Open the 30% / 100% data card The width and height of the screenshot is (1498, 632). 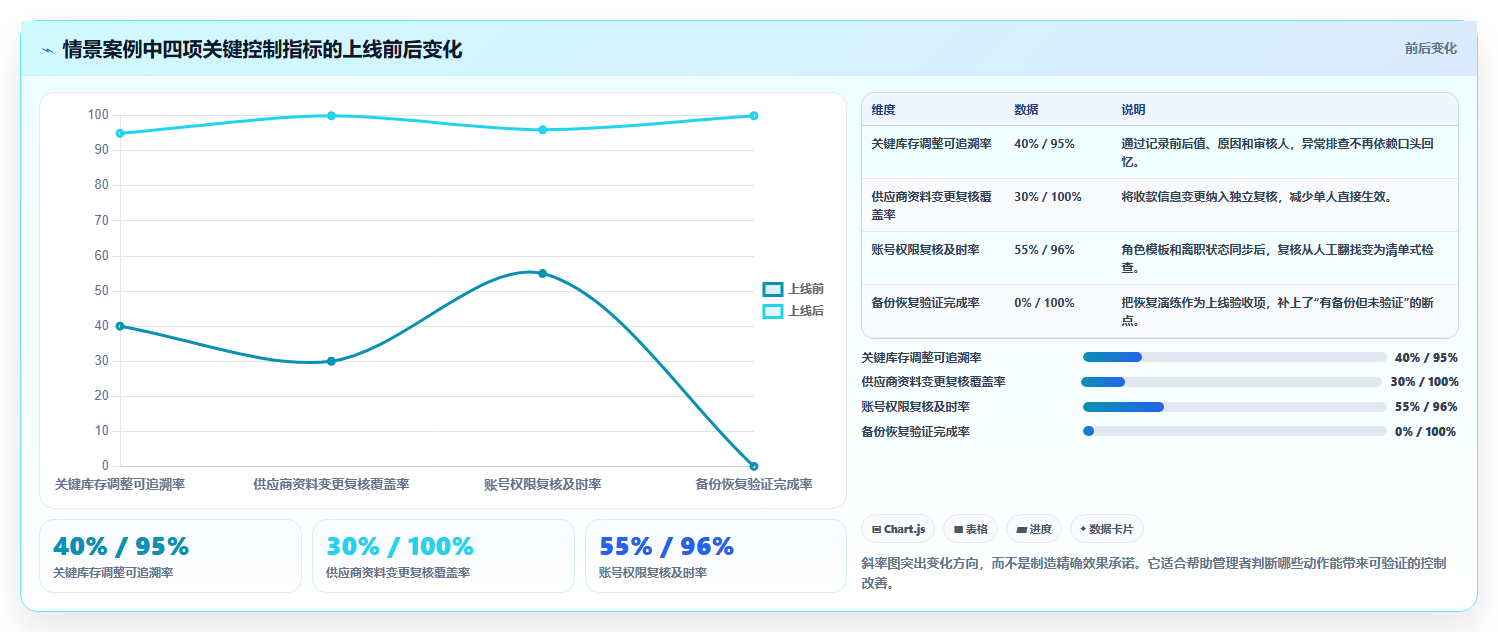click(x=443, y=556)
